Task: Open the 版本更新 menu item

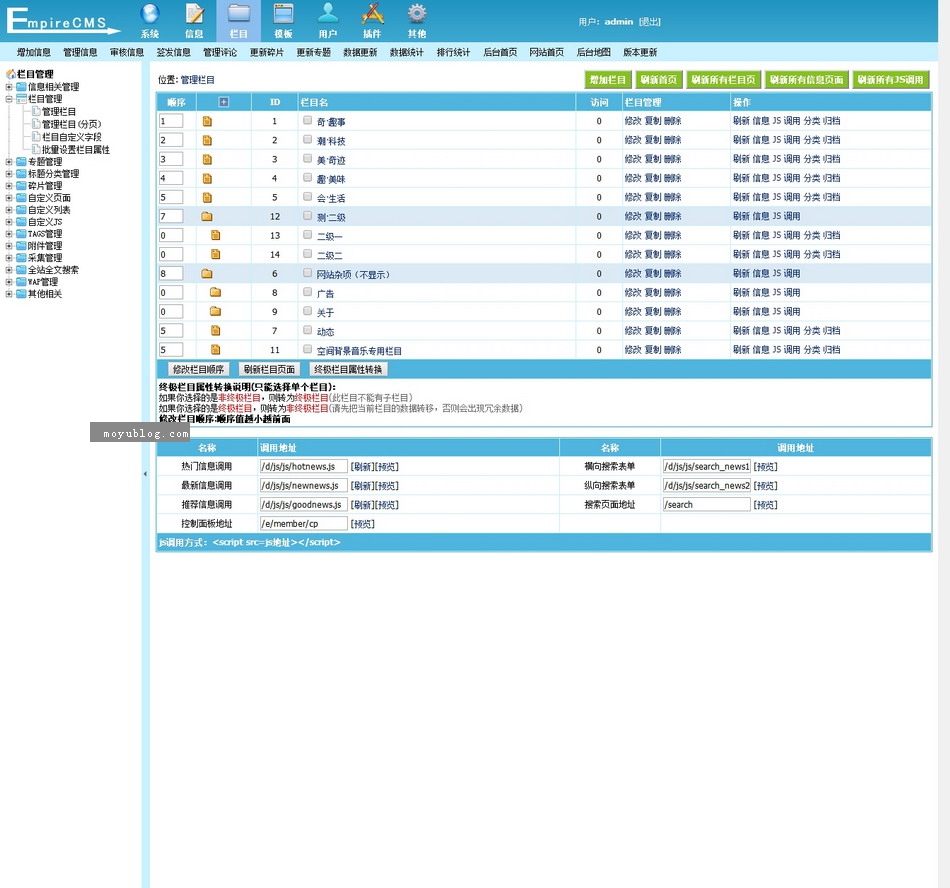Action: (x=640, y=53)
